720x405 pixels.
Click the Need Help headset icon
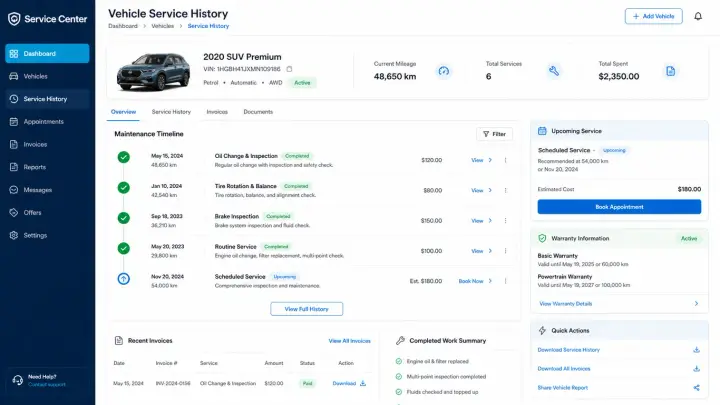pyautogui.click(x=17, y=380)
